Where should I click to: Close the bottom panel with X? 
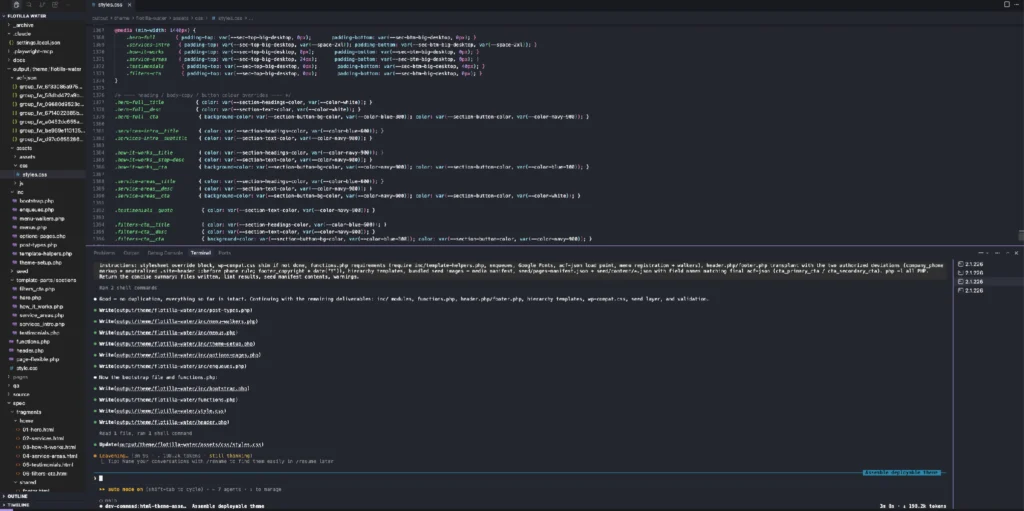pos(1016,252)
